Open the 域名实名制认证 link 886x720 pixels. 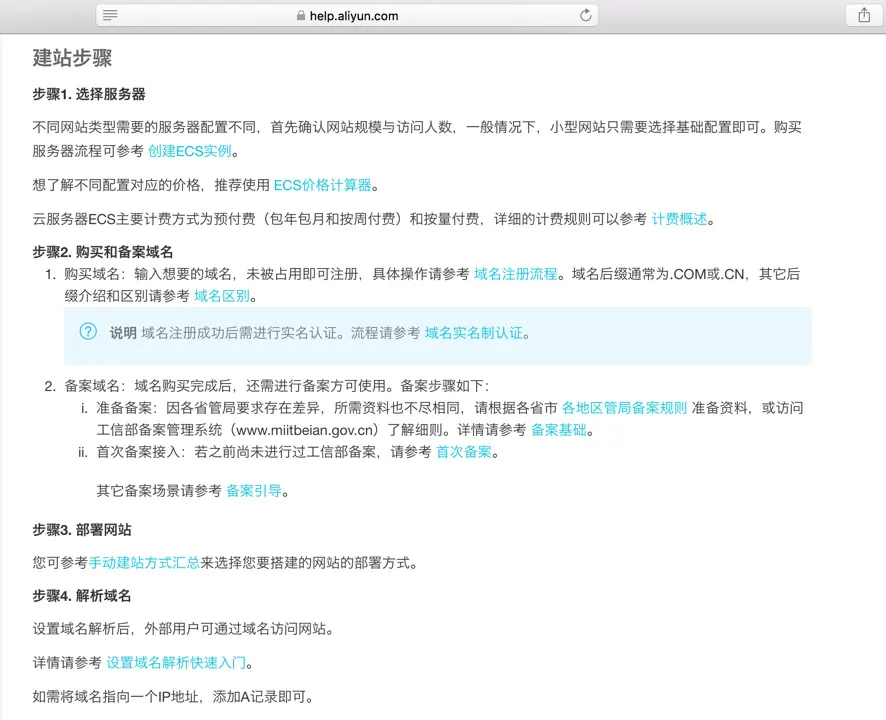[474, 333]
